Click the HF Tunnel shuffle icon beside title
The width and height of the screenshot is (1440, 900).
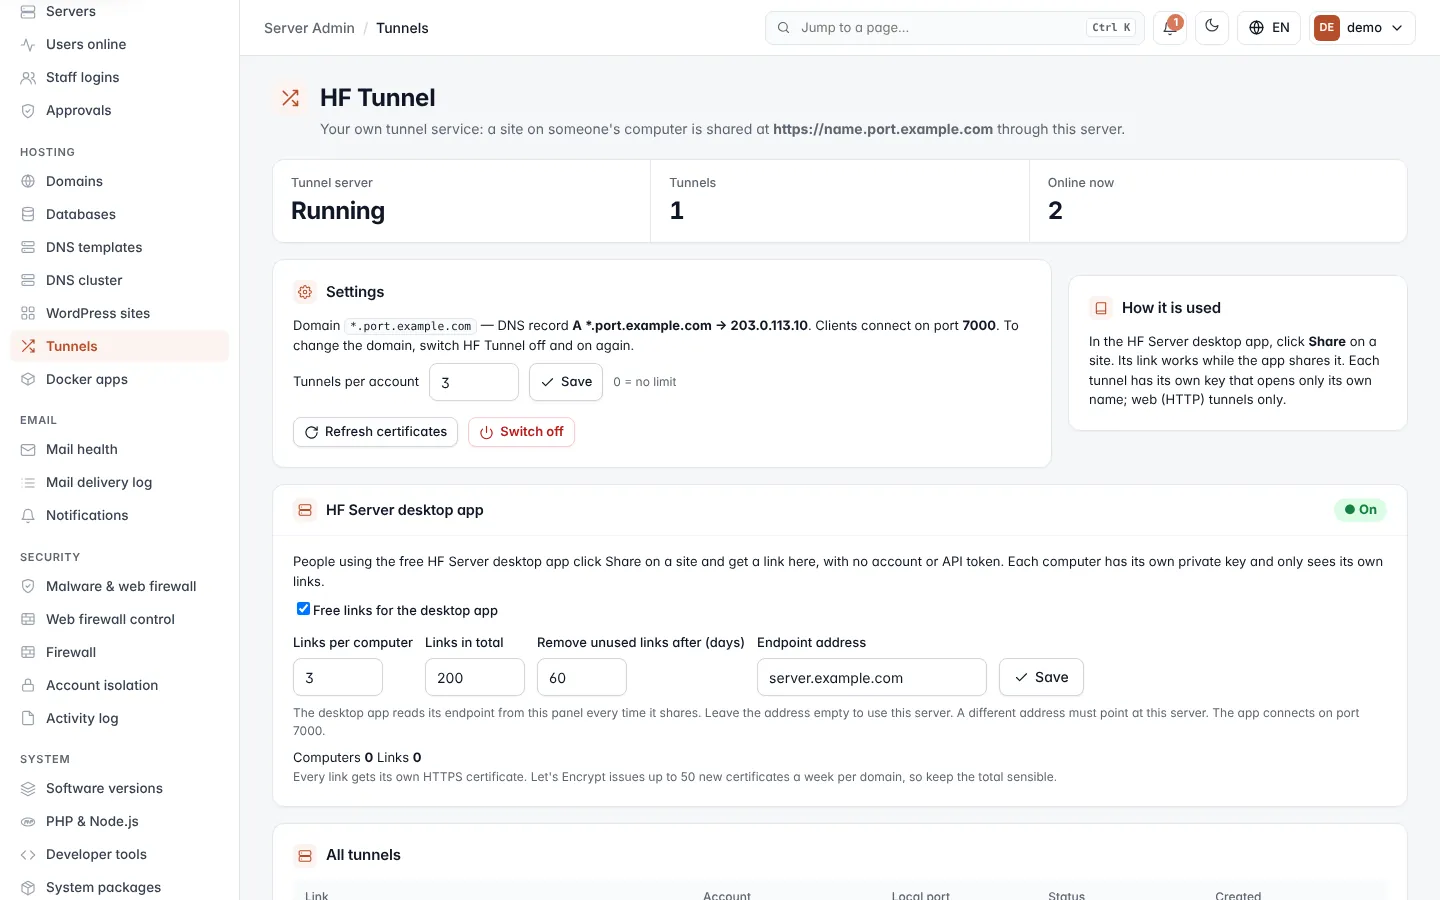pos(290,98)
